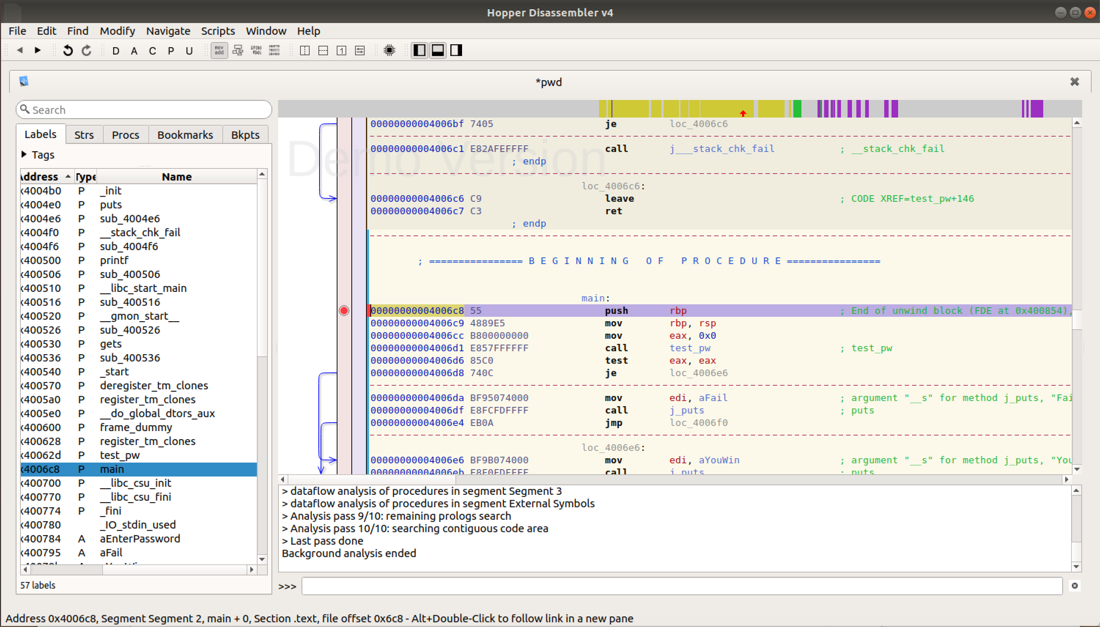This screenshot has height=627, width=1100.
Task: Mark selection as code with C button
Action: pyautogui.click(x=152, y=51)
